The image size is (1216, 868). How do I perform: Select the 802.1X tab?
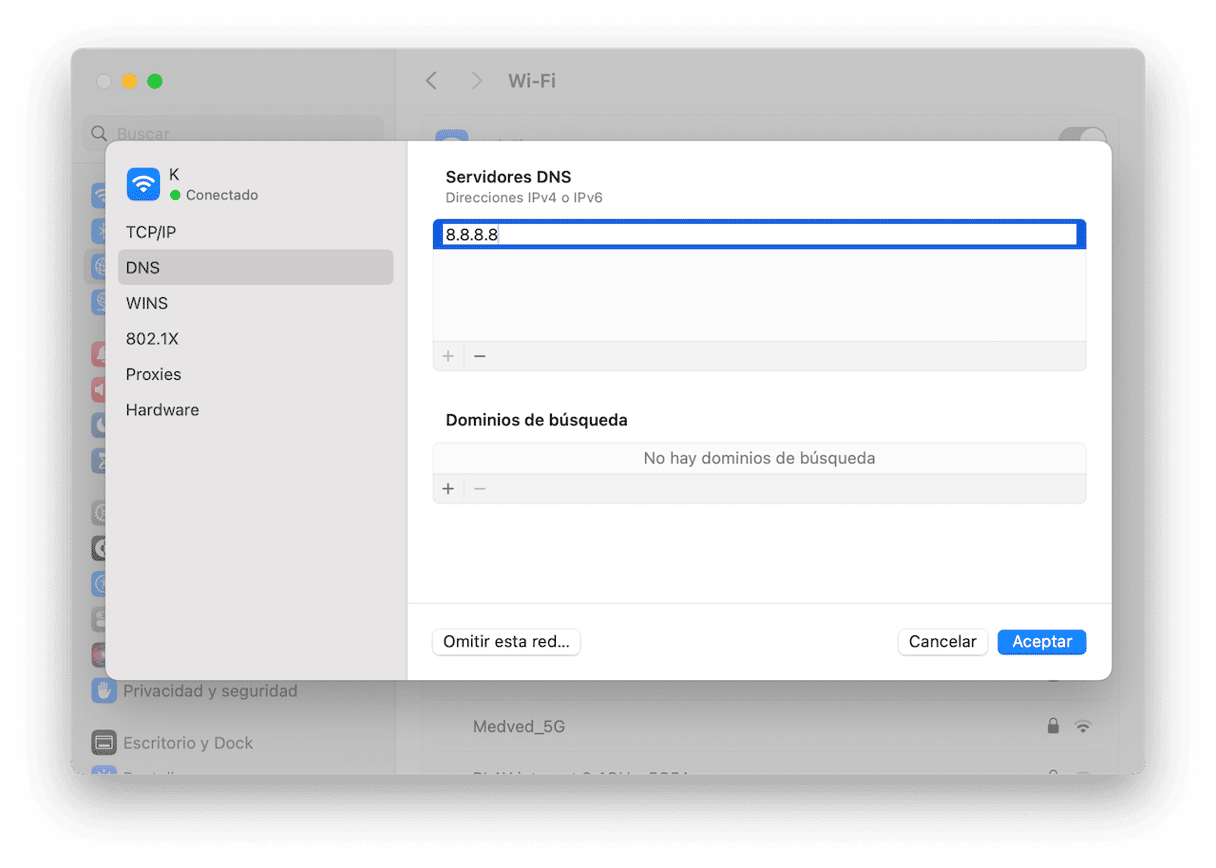tap(152, 339)
